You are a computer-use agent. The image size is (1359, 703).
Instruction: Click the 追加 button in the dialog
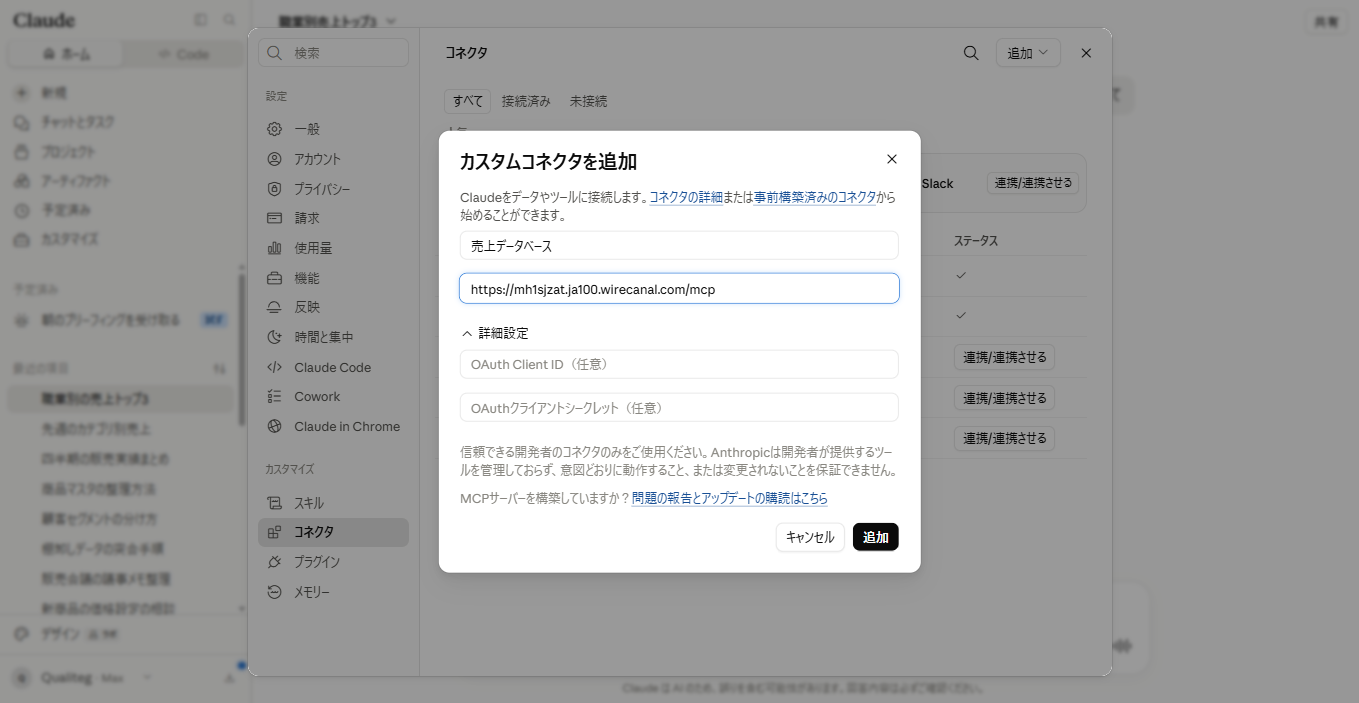(876, 537)
